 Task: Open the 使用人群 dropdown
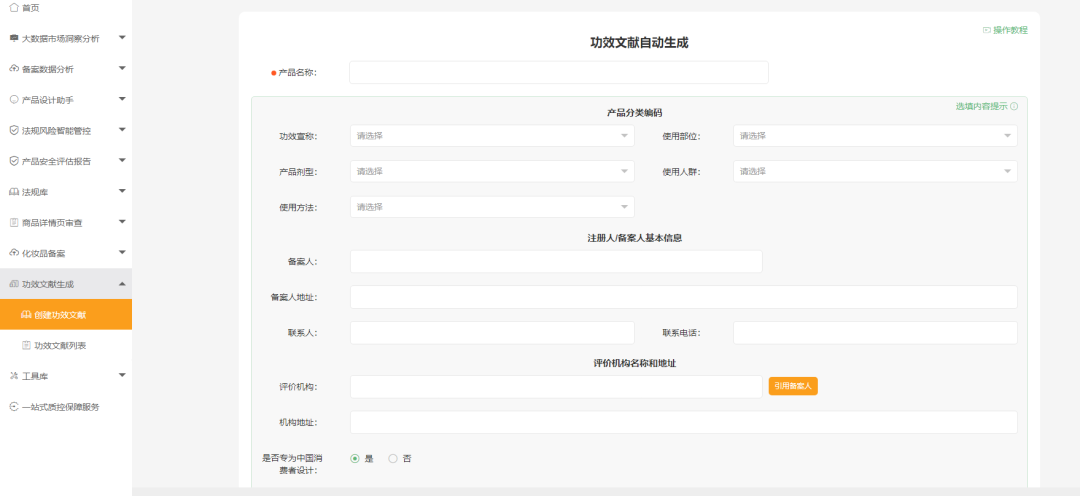coord(875,172)
